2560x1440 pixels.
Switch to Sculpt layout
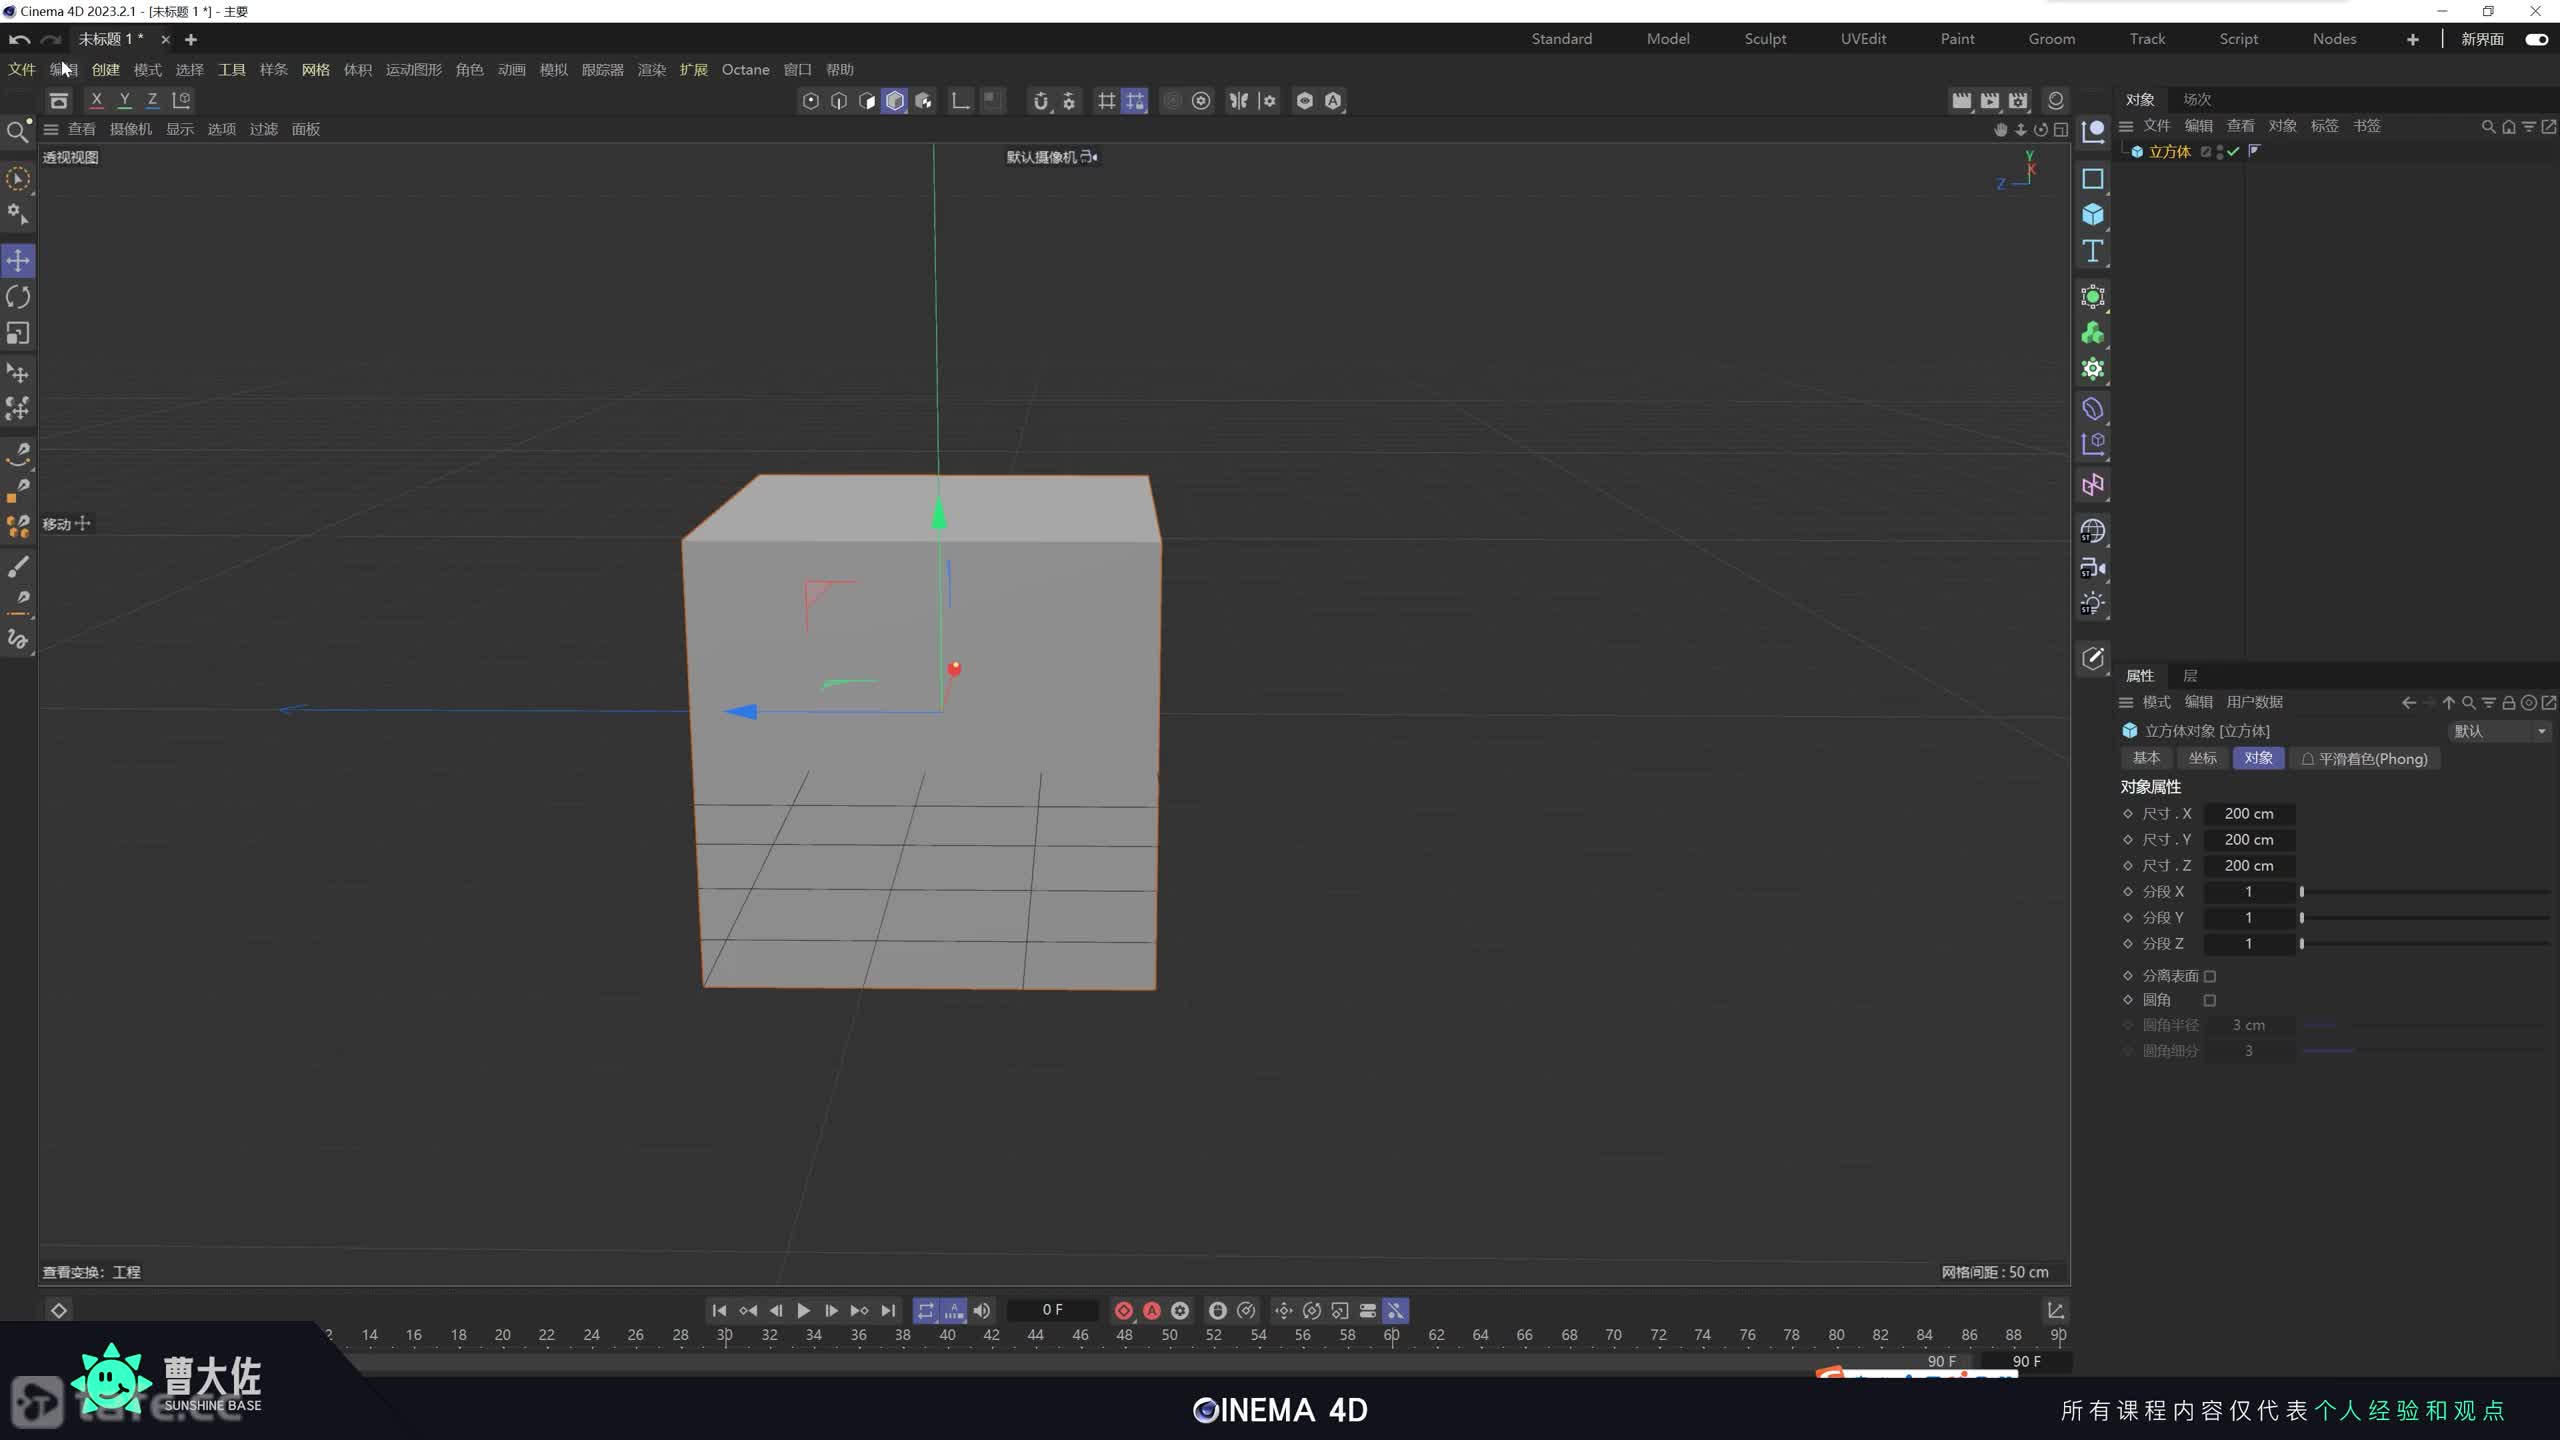coord(1765,39)
